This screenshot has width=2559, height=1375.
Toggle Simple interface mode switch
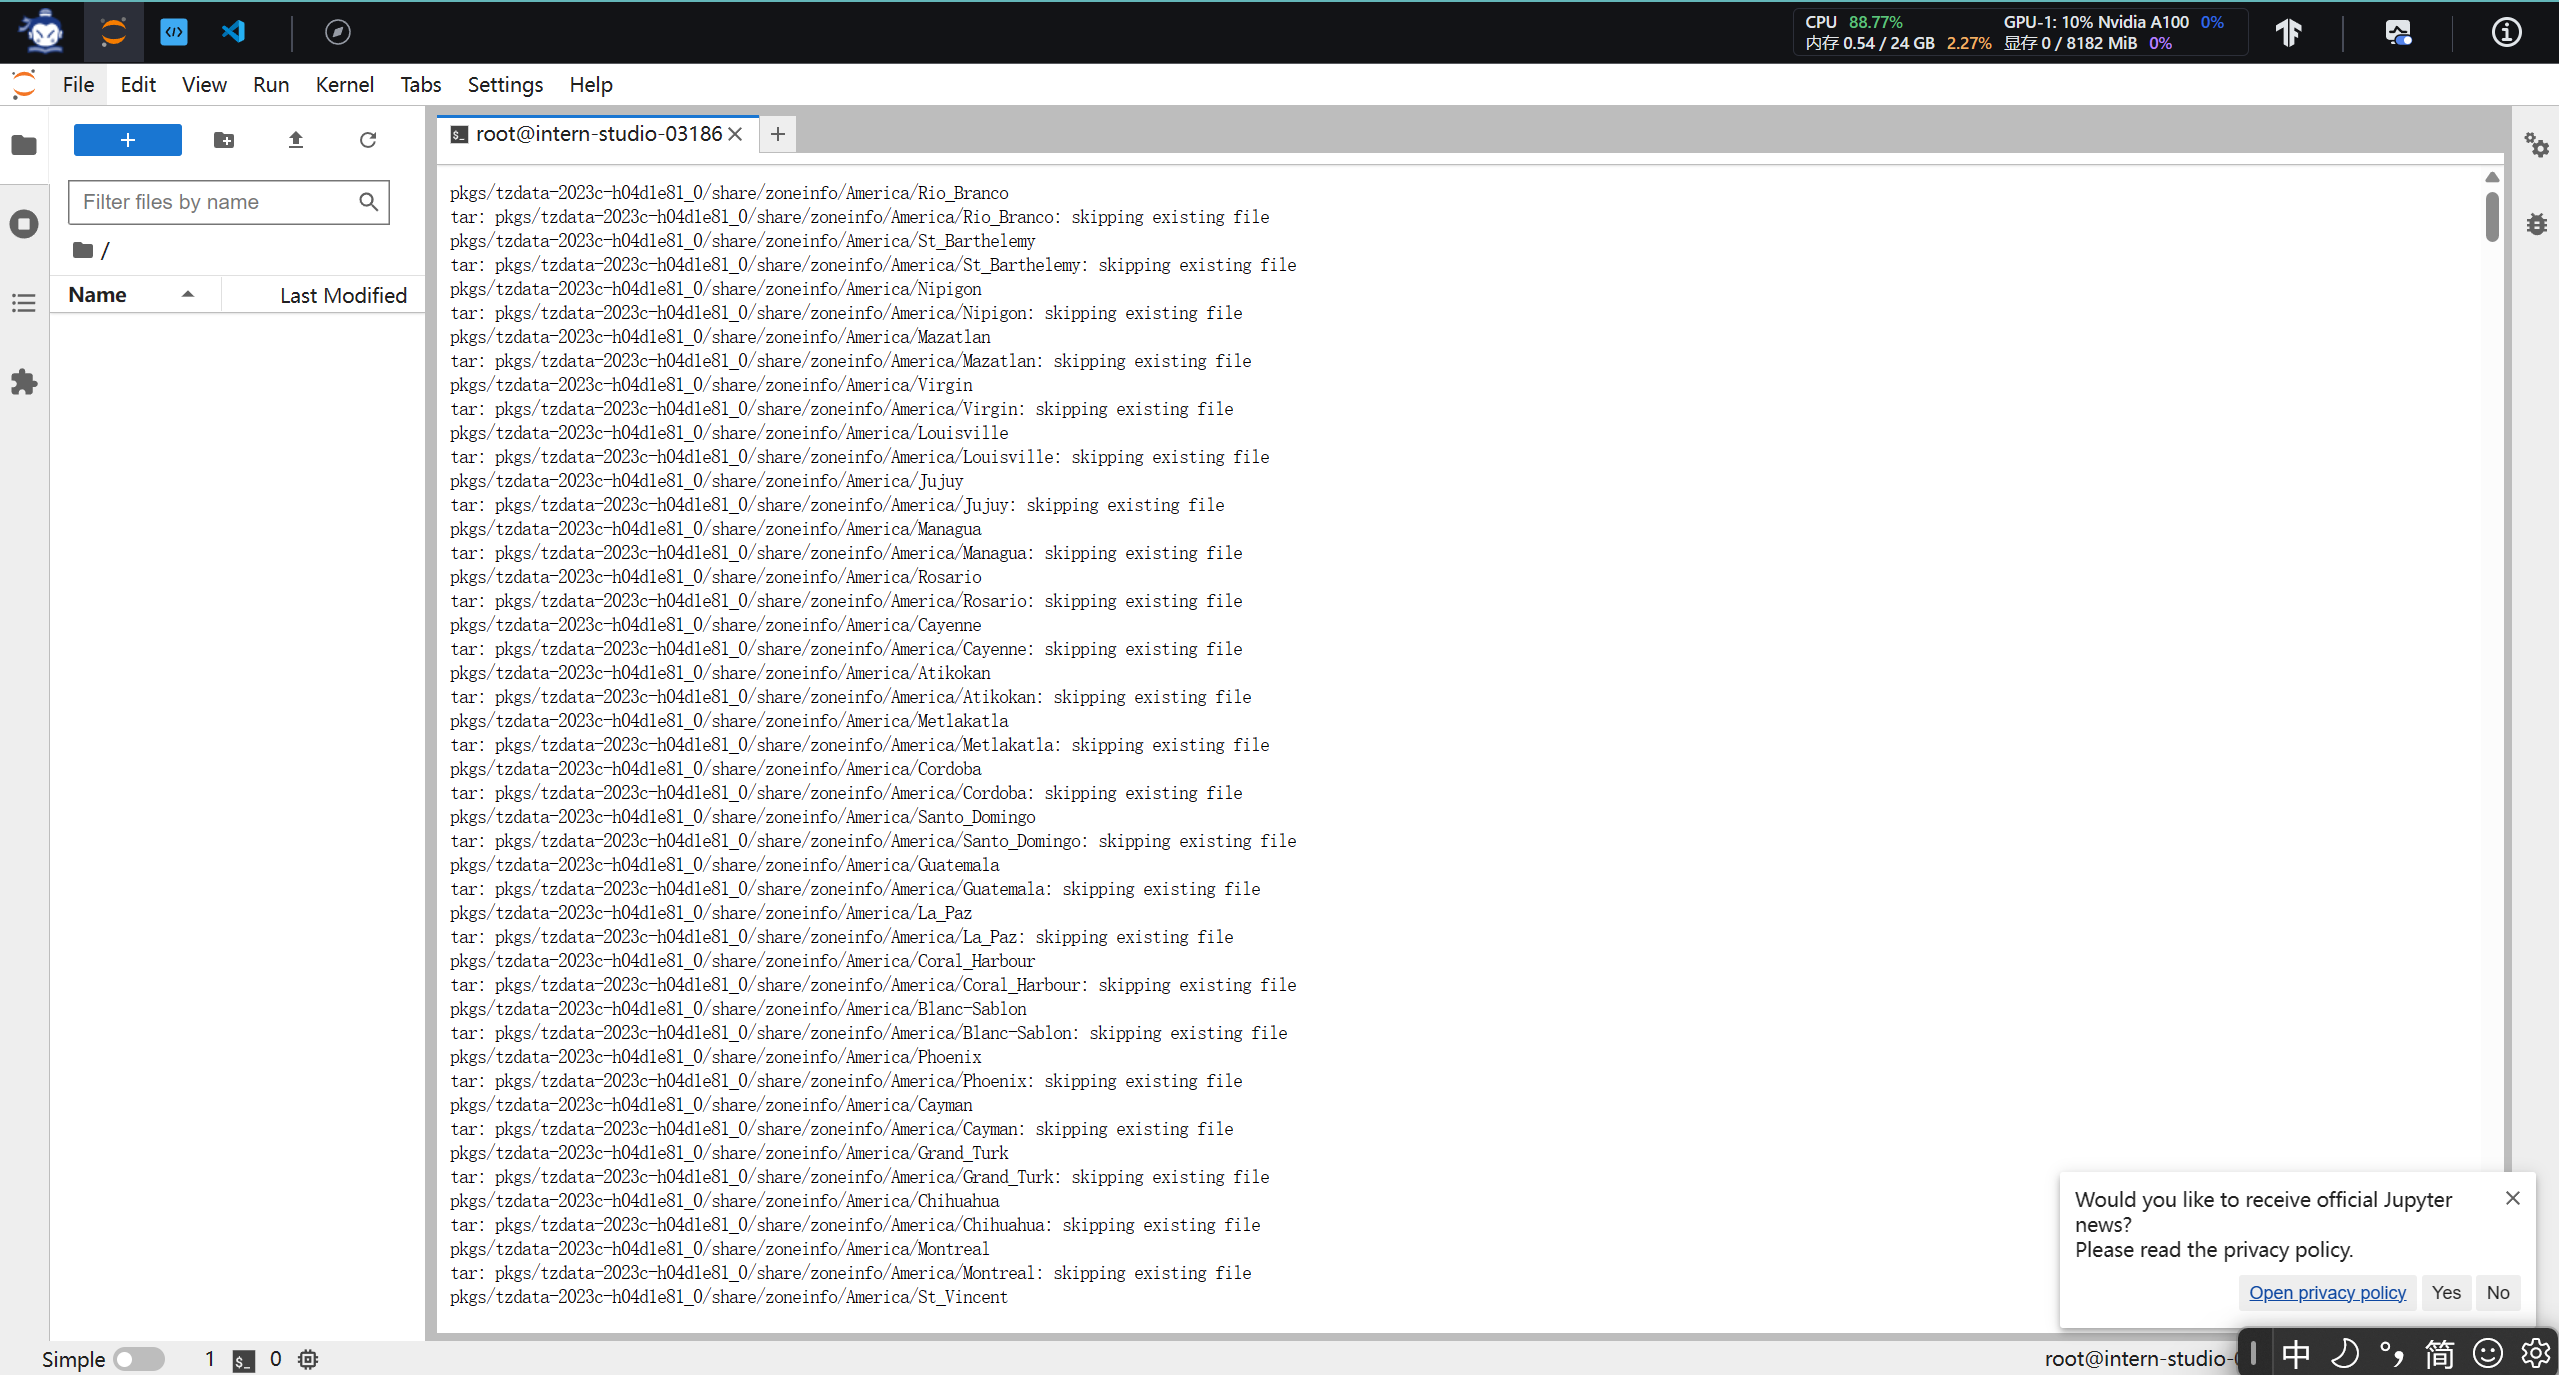pyautogui.click(x=139, y=1359)
